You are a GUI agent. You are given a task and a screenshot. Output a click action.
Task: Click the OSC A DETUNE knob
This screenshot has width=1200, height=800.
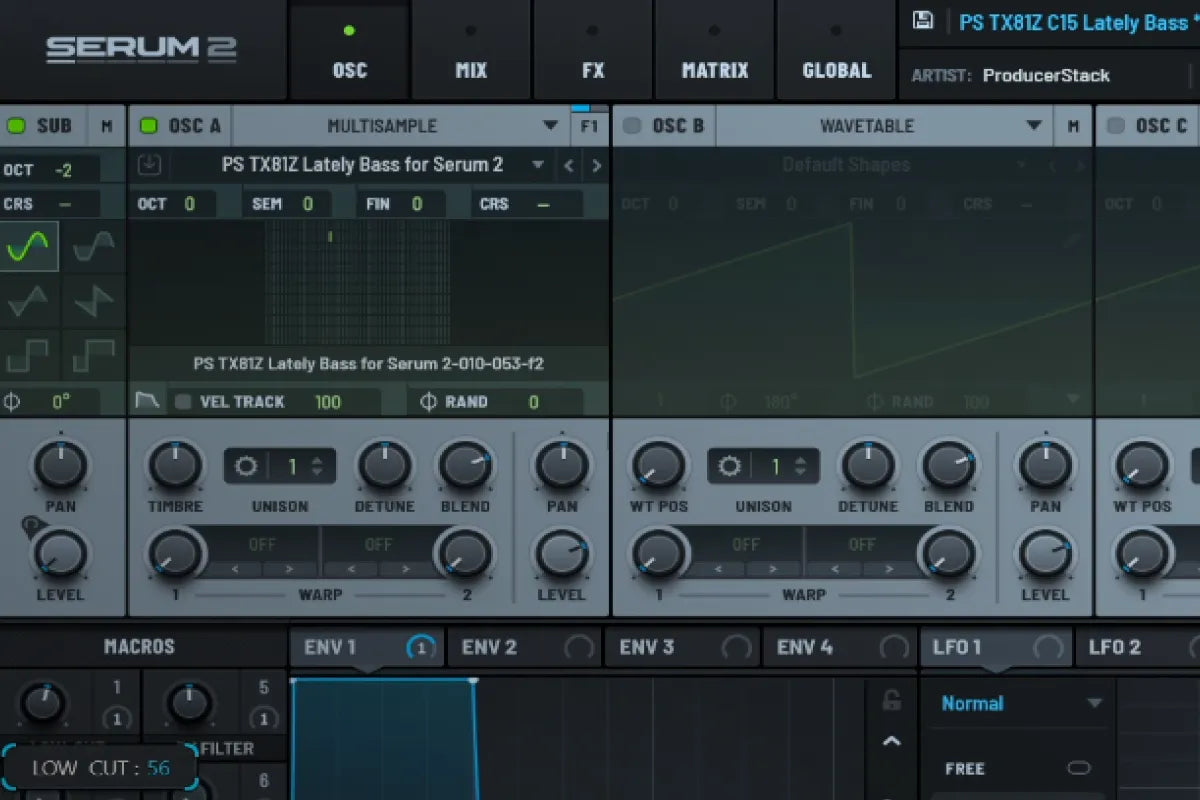(x=384, y=466)
